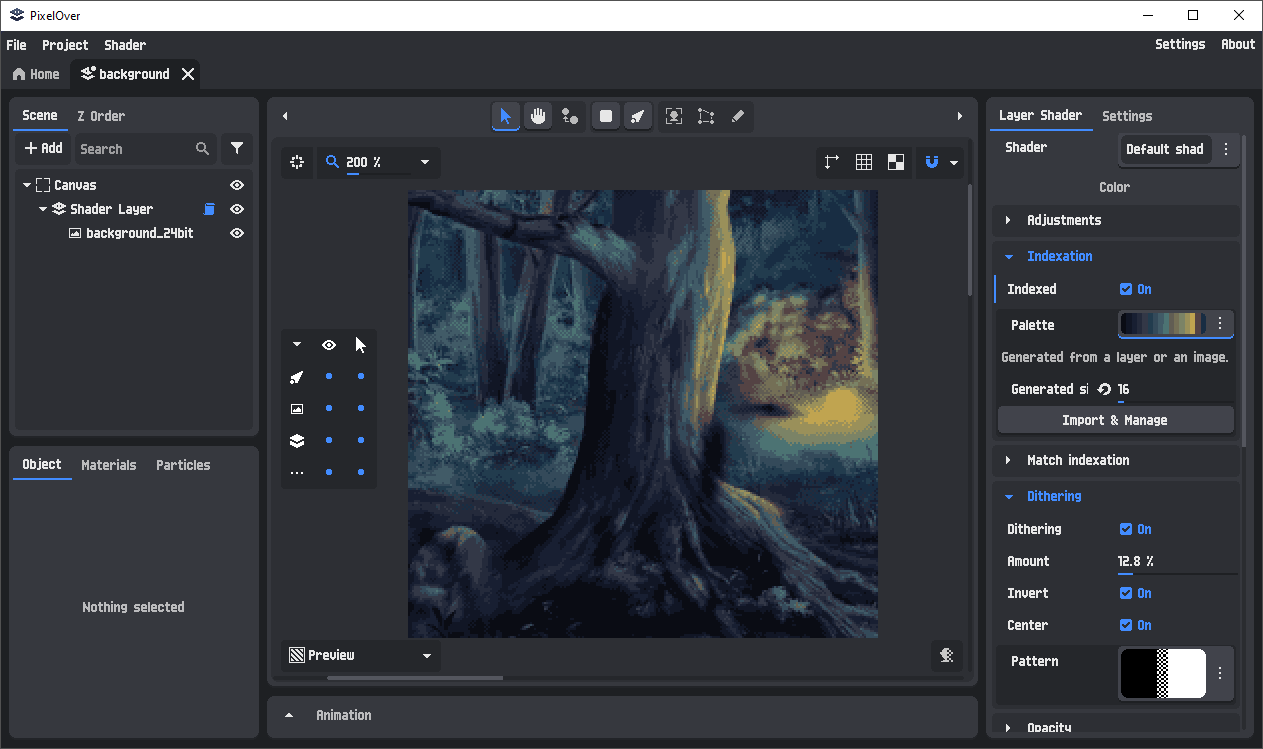Select the transform bounding box tool
This screenshot has height=749, width=1263.
pyautogui.click(x=706, y=116)
